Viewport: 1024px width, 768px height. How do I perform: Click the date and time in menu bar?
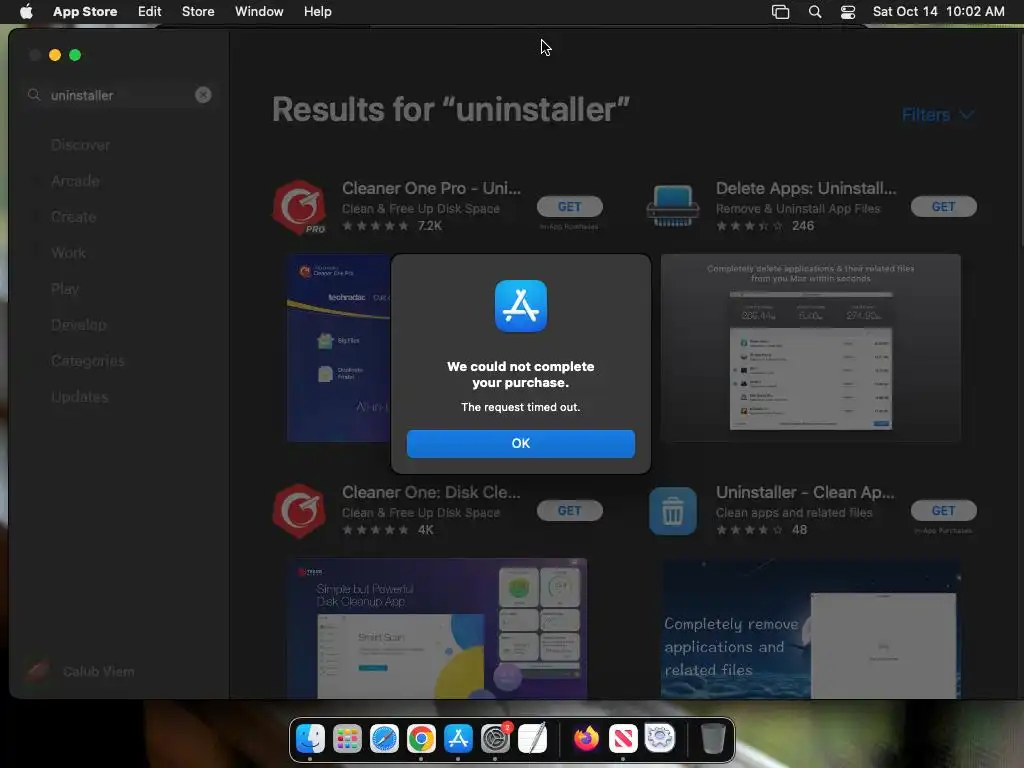[x=938, y=12]
